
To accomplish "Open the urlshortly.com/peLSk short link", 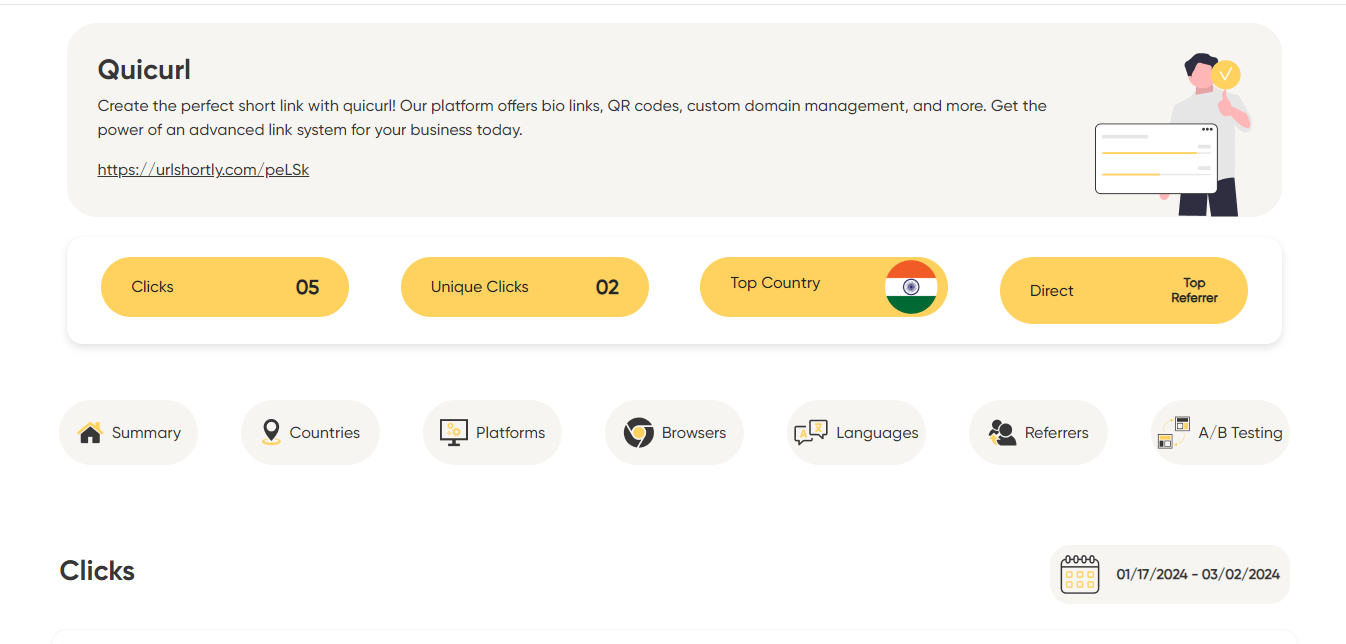I will [203, 170].
